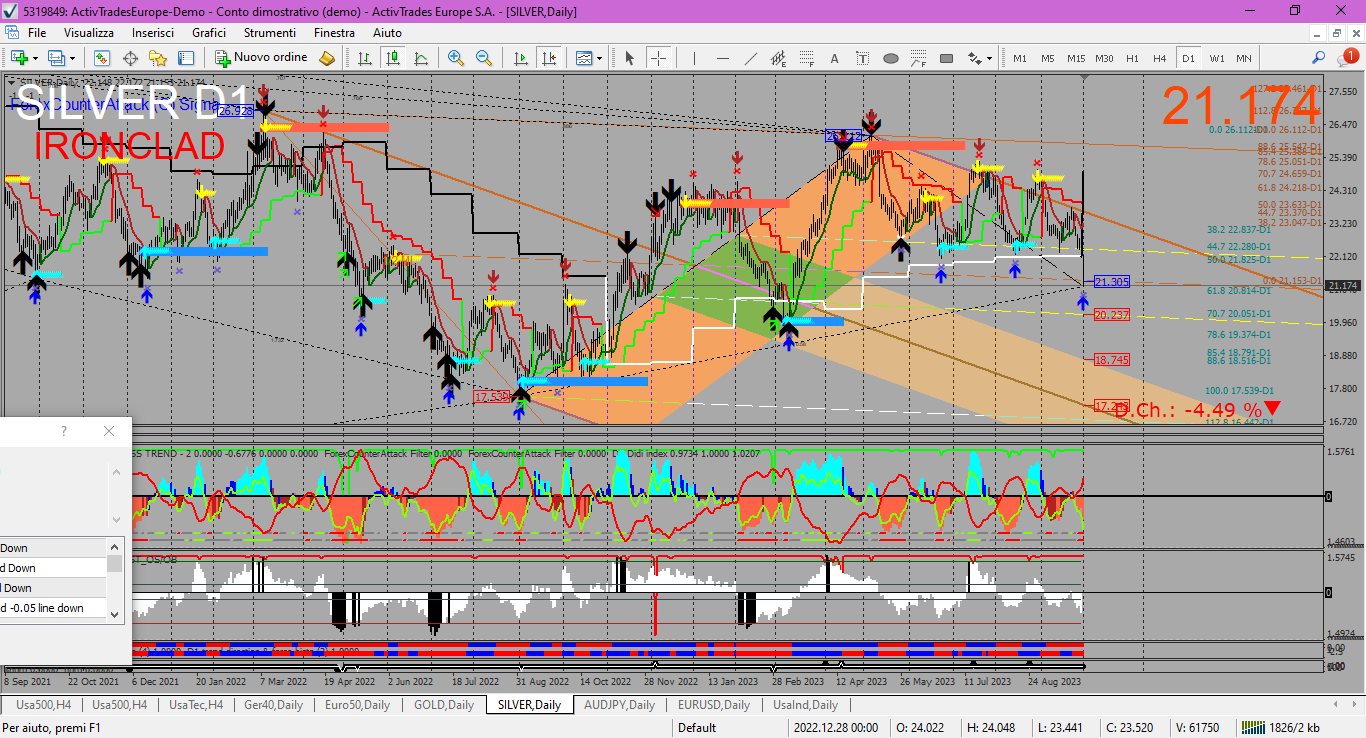The height and width of the screenshot is (738, 1366).
Task: Click the Nuovo ordine button
Action: tap(262, 58)
